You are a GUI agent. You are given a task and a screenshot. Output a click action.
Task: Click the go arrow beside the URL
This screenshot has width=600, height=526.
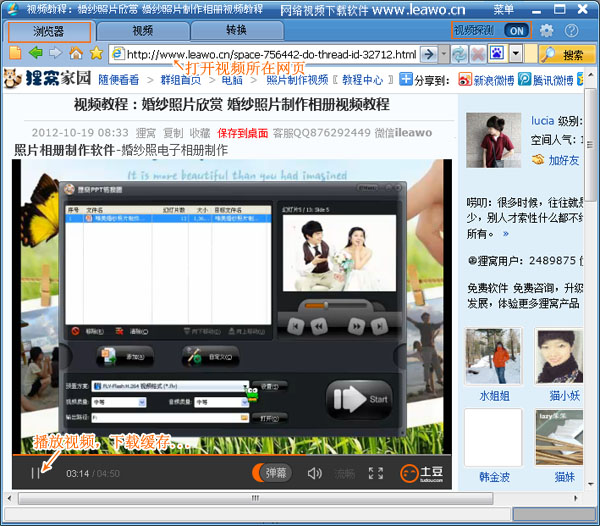point(429,54)
